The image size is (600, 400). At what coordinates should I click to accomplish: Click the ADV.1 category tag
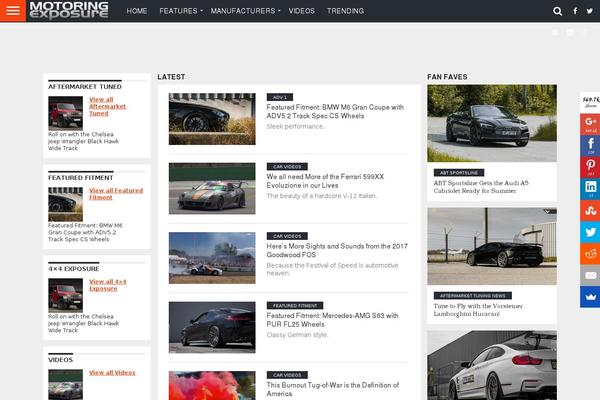(x=280, y=97)
